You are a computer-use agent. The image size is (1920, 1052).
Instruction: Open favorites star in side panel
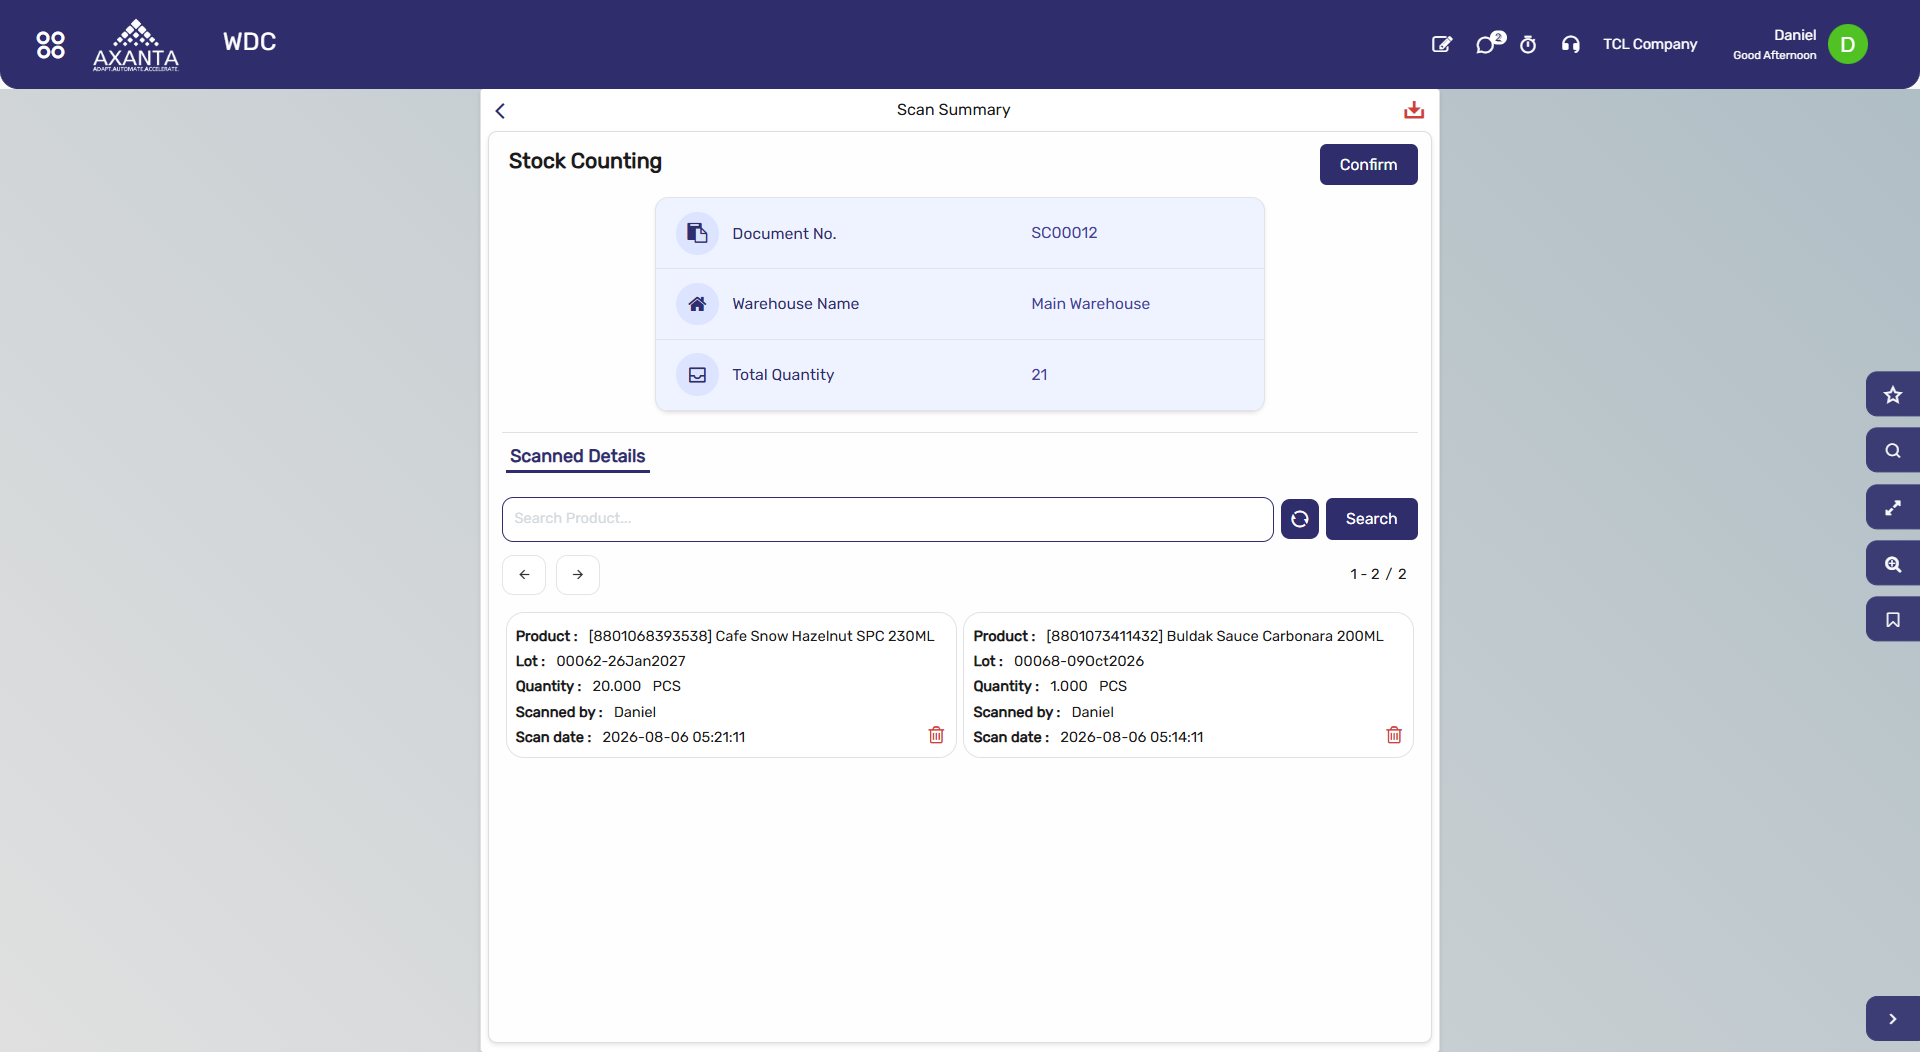(1892, 395)
